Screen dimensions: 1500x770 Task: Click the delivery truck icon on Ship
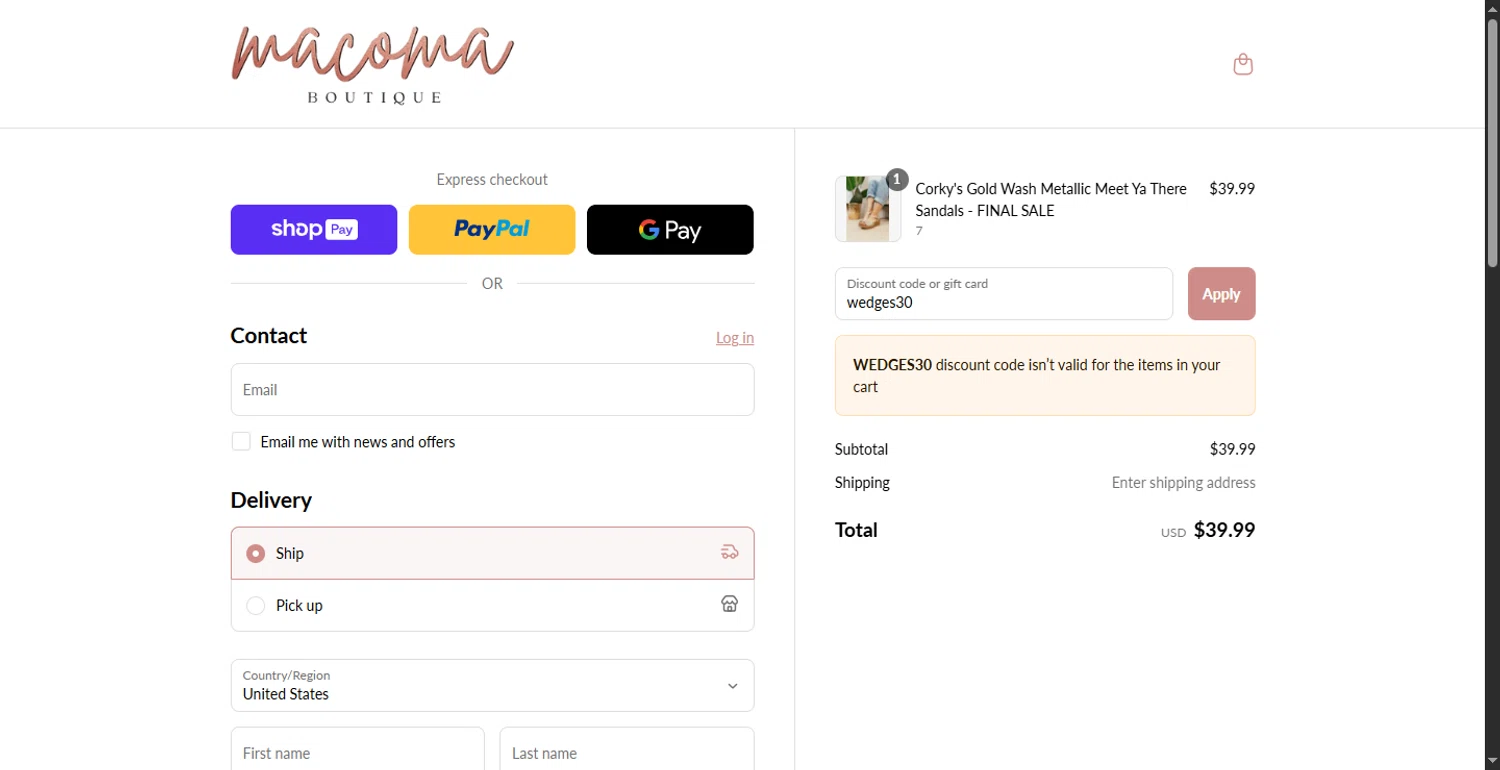[x=730, y=552]
